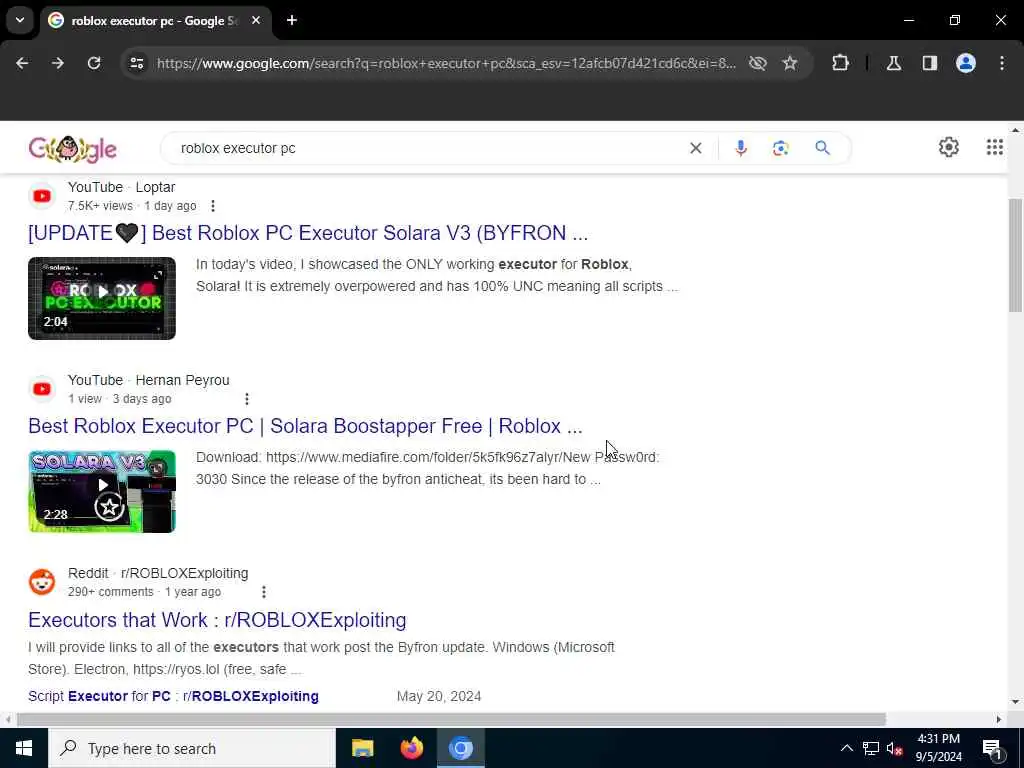Open the Extensions puzzle icon
1024x768 pixels.
tap(840, 63)
